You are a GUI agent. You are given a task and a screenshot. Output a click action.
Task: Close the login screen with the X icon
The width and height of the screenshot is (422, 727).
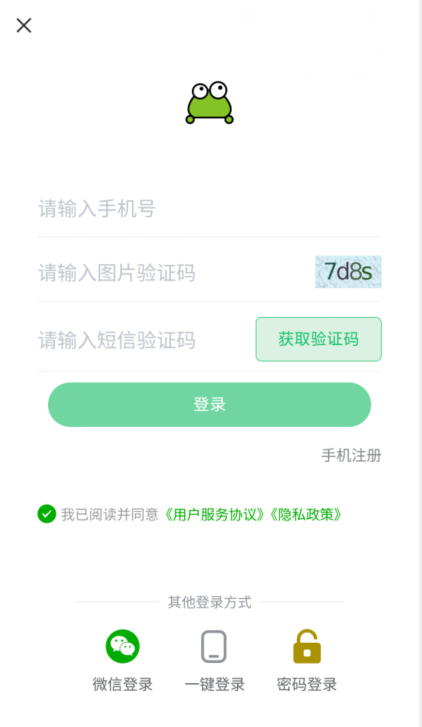click(24, 25)
